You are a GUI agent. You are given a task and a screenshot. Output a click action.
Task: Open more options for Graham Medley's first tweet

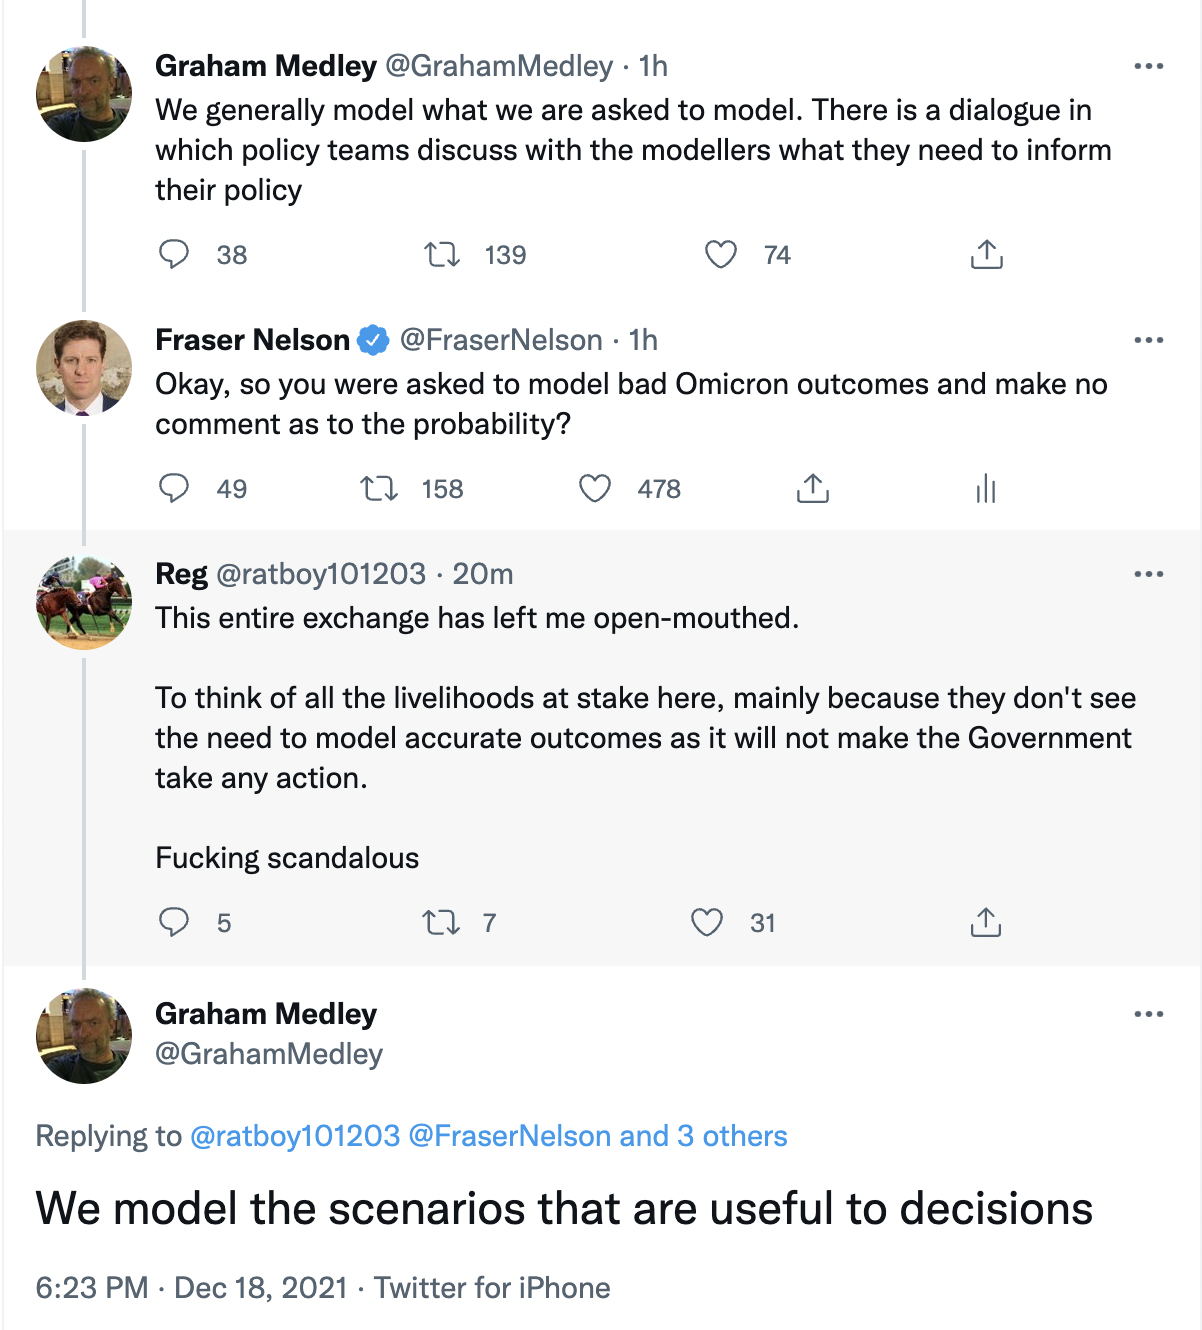1149,66
